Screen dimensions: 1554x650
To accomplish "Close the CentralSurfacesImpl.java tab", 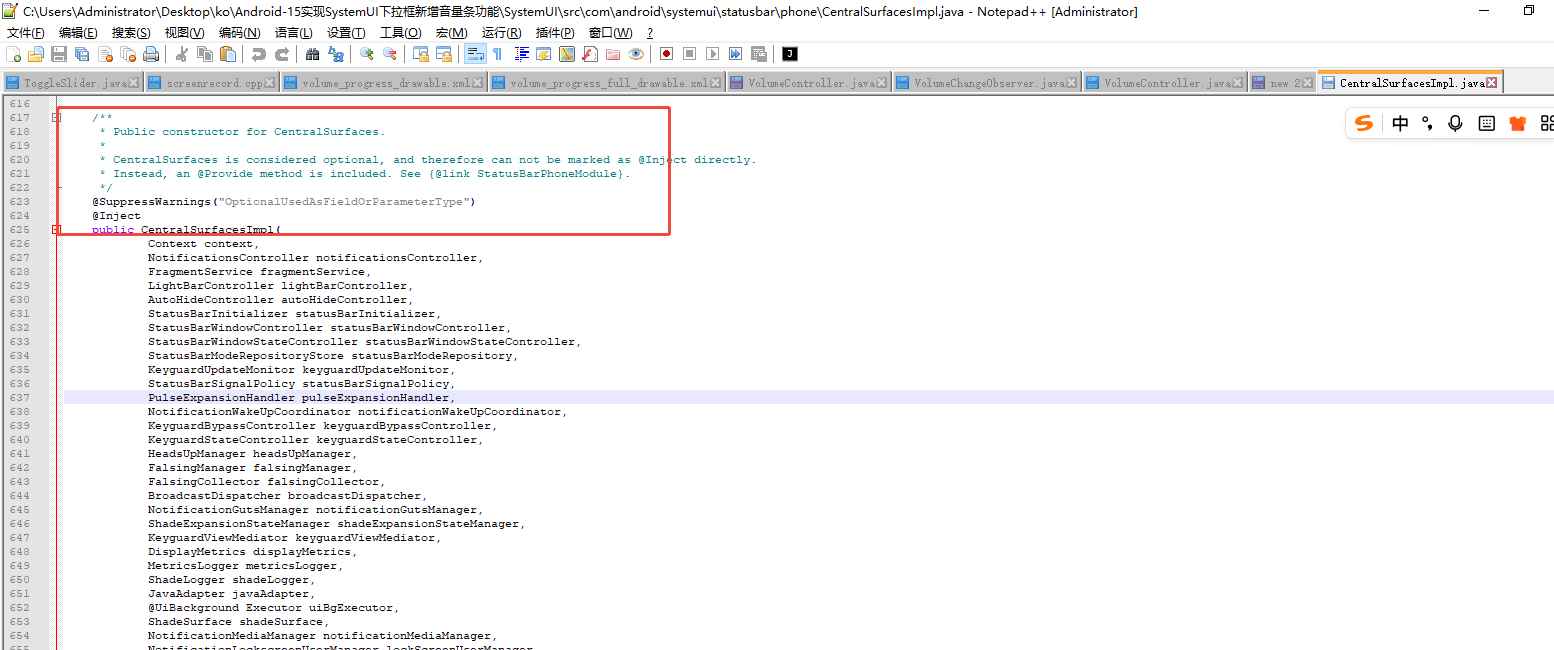I will (x=1492, y=83).
